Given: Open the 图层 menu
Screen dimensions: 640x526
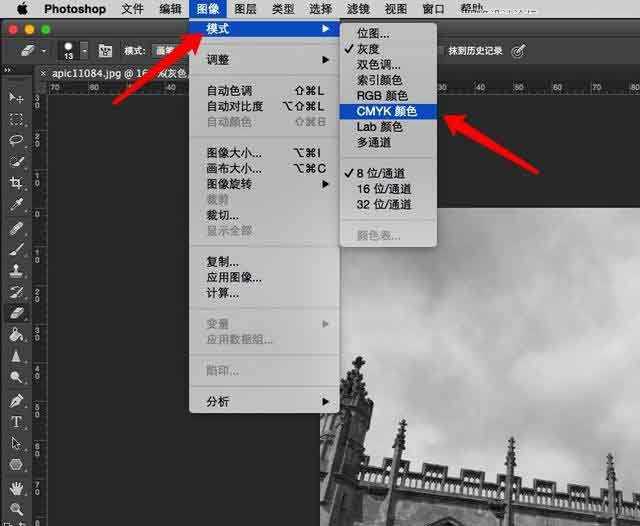Looking at the screenshot, I should (x=245, y=9).
